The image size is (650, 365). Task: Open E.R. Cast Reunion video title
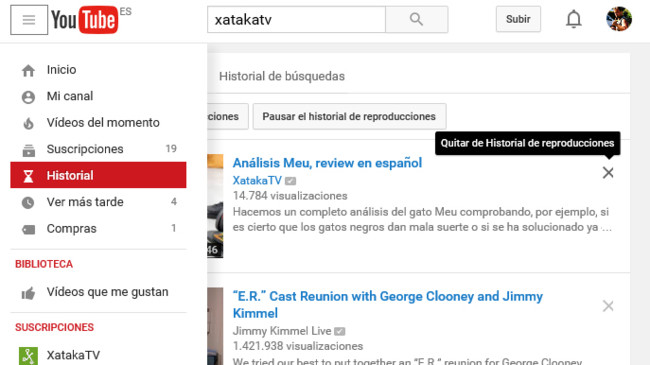(388, 304)
